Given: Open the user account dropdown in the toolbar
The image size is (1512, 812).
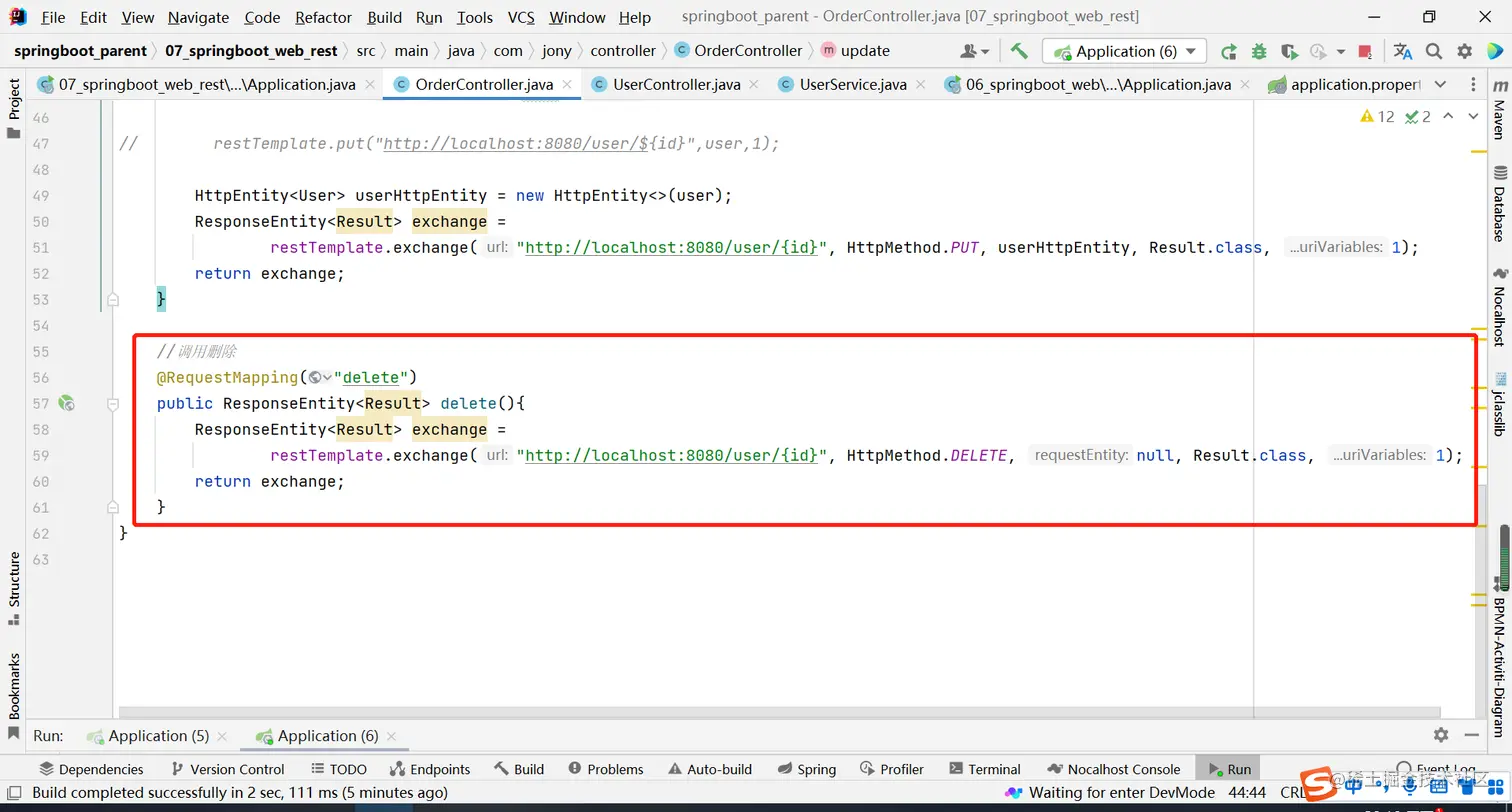Looking at the screenshot, I should coord(975,51).
